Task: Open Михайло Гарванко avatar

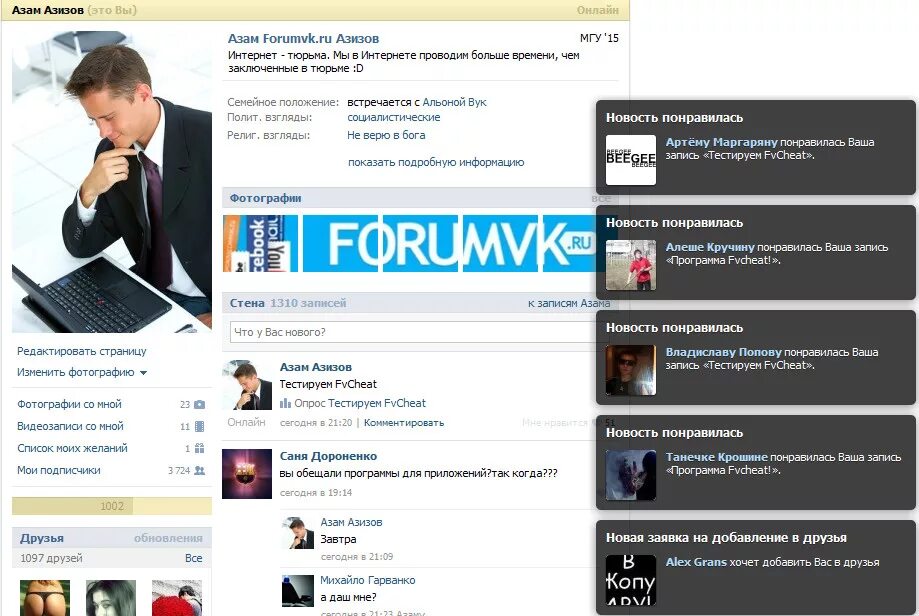Action: pyautogui.click(x=298, y=590)
